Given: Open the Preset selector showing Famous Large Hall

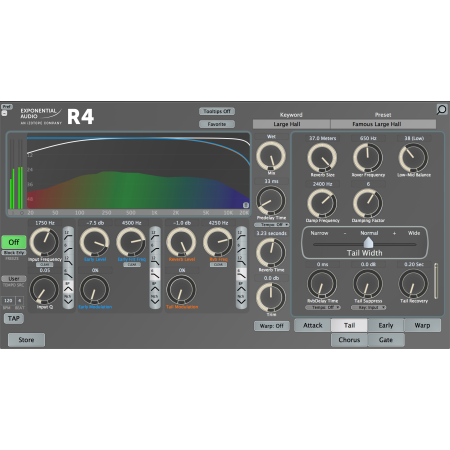Looking at the screenshot, I should [383, 124].
